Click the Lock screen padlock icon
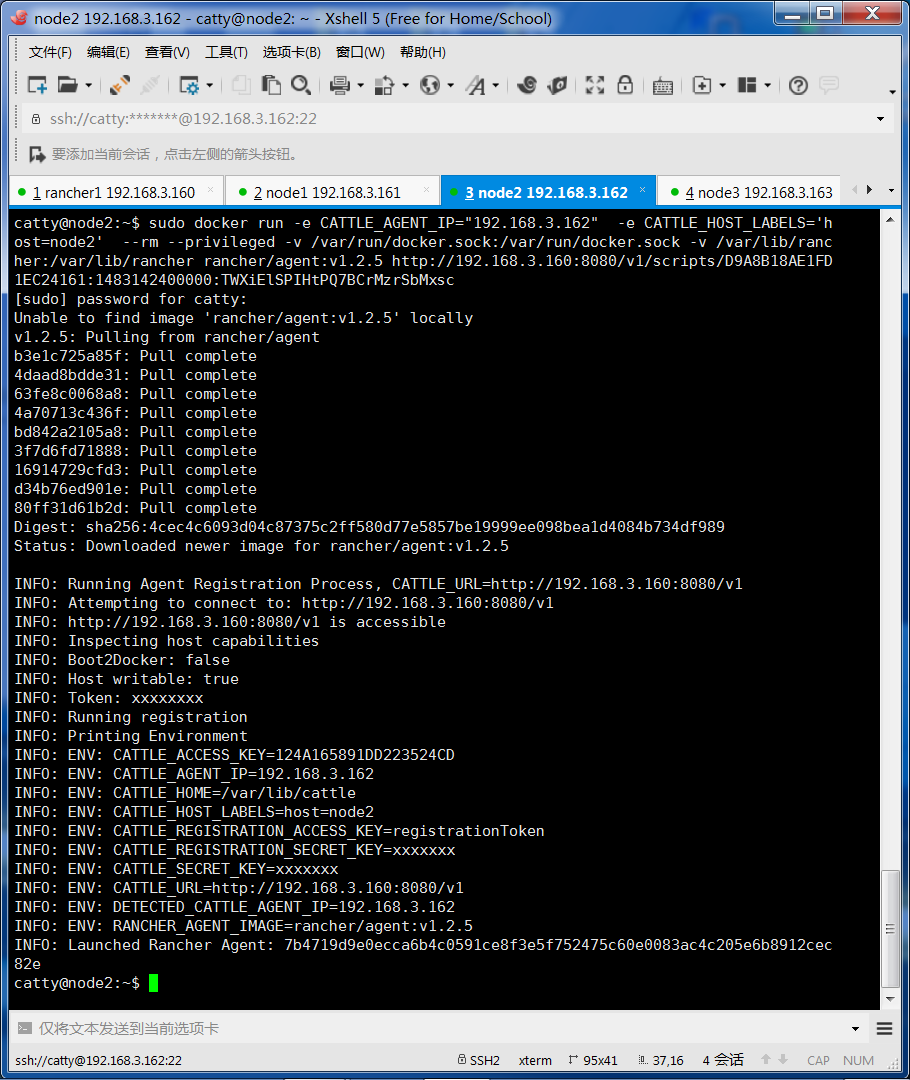The width and height of the screenshot is (910, 1080). [x=625, y=85]
